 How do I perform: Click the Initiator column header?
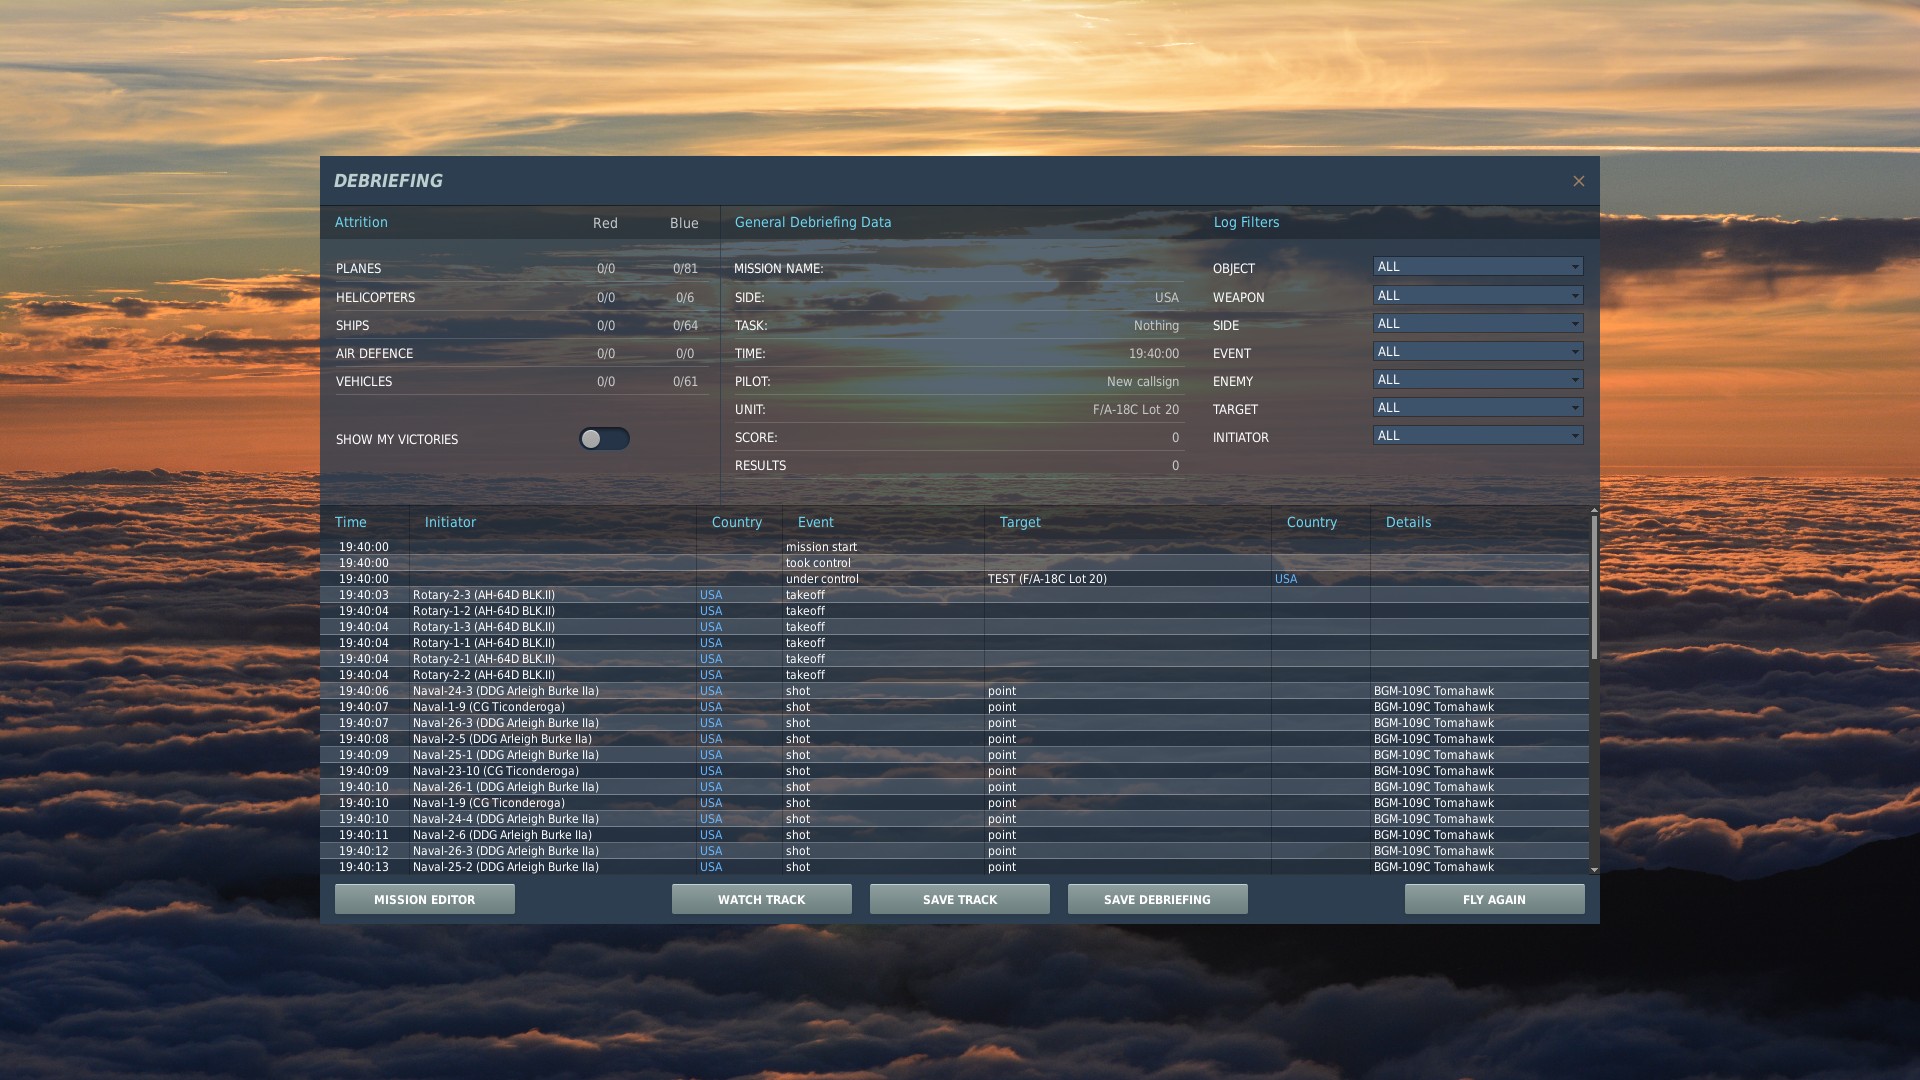pyautogui.click(x=450, y=522)
